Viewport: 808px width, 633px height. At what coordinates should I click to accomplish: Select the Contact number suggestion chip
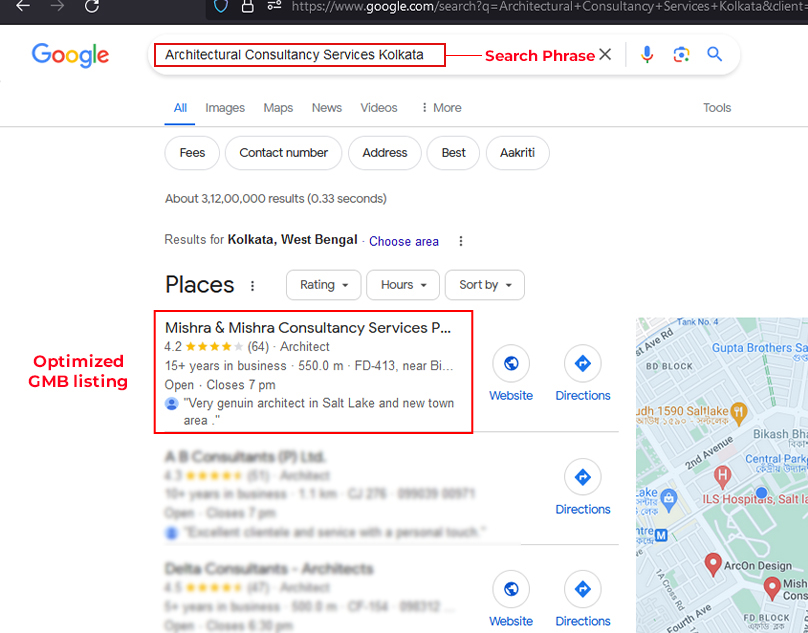point(284,153)
